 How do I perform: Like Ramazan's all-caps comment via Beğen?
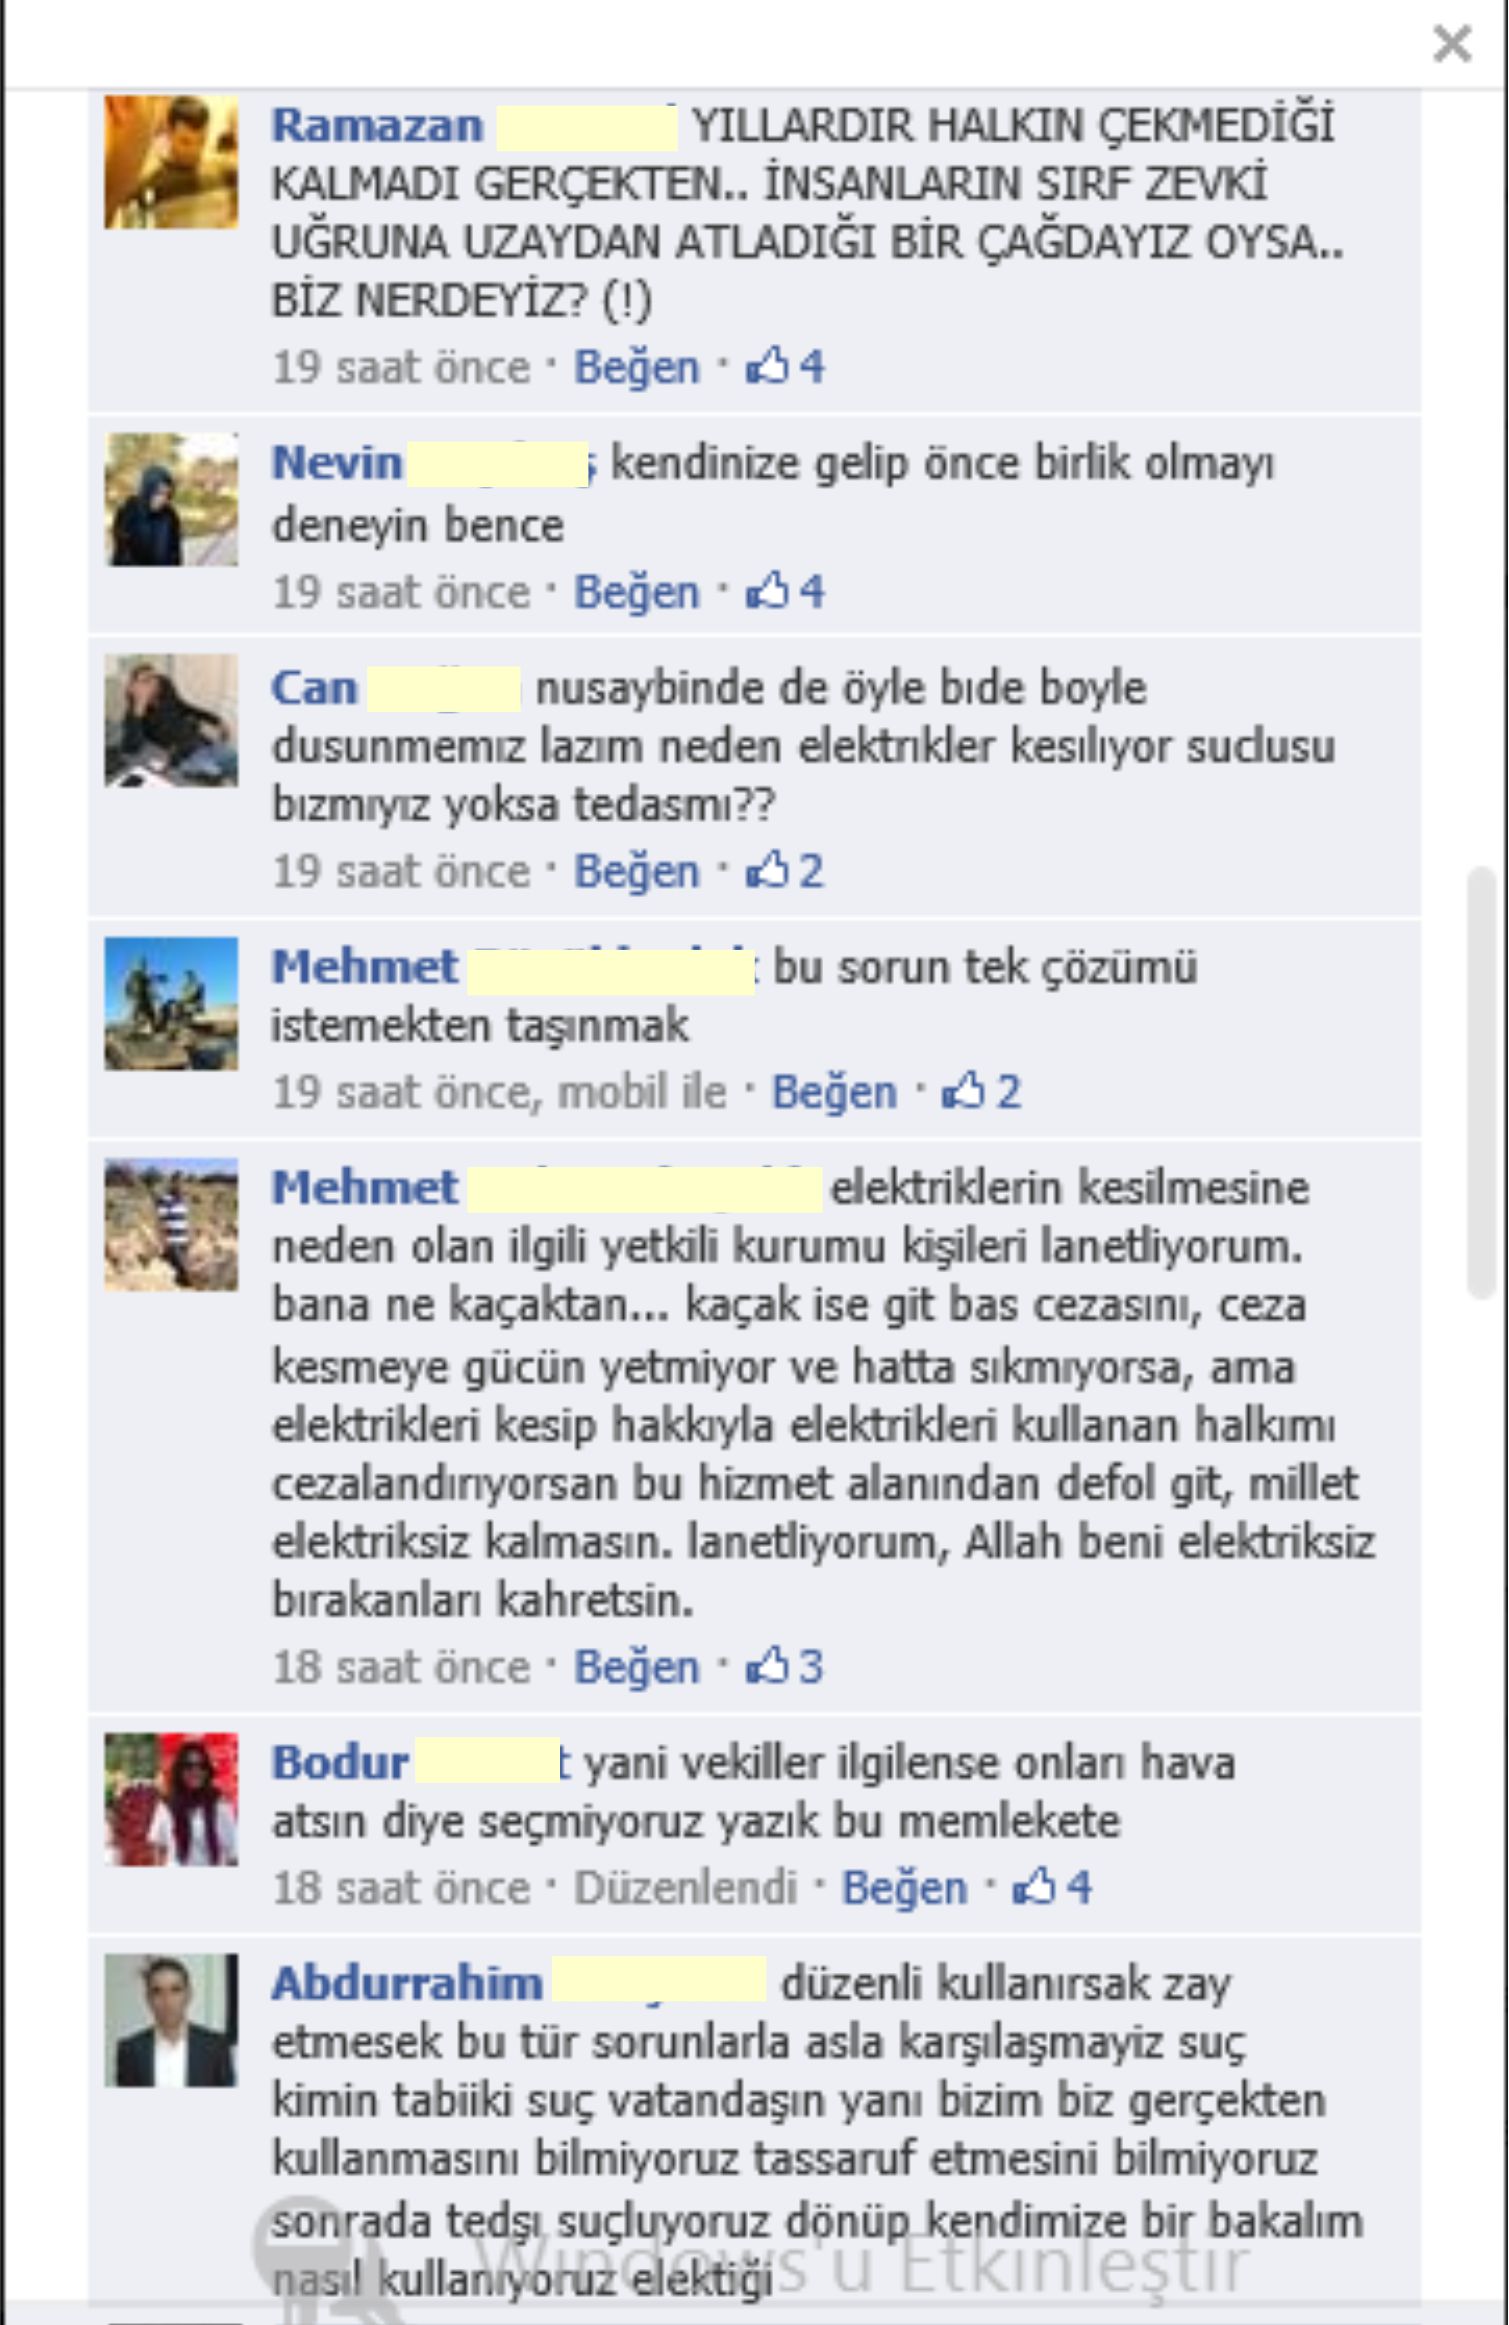pyautogui.click(x=636, y=367)
